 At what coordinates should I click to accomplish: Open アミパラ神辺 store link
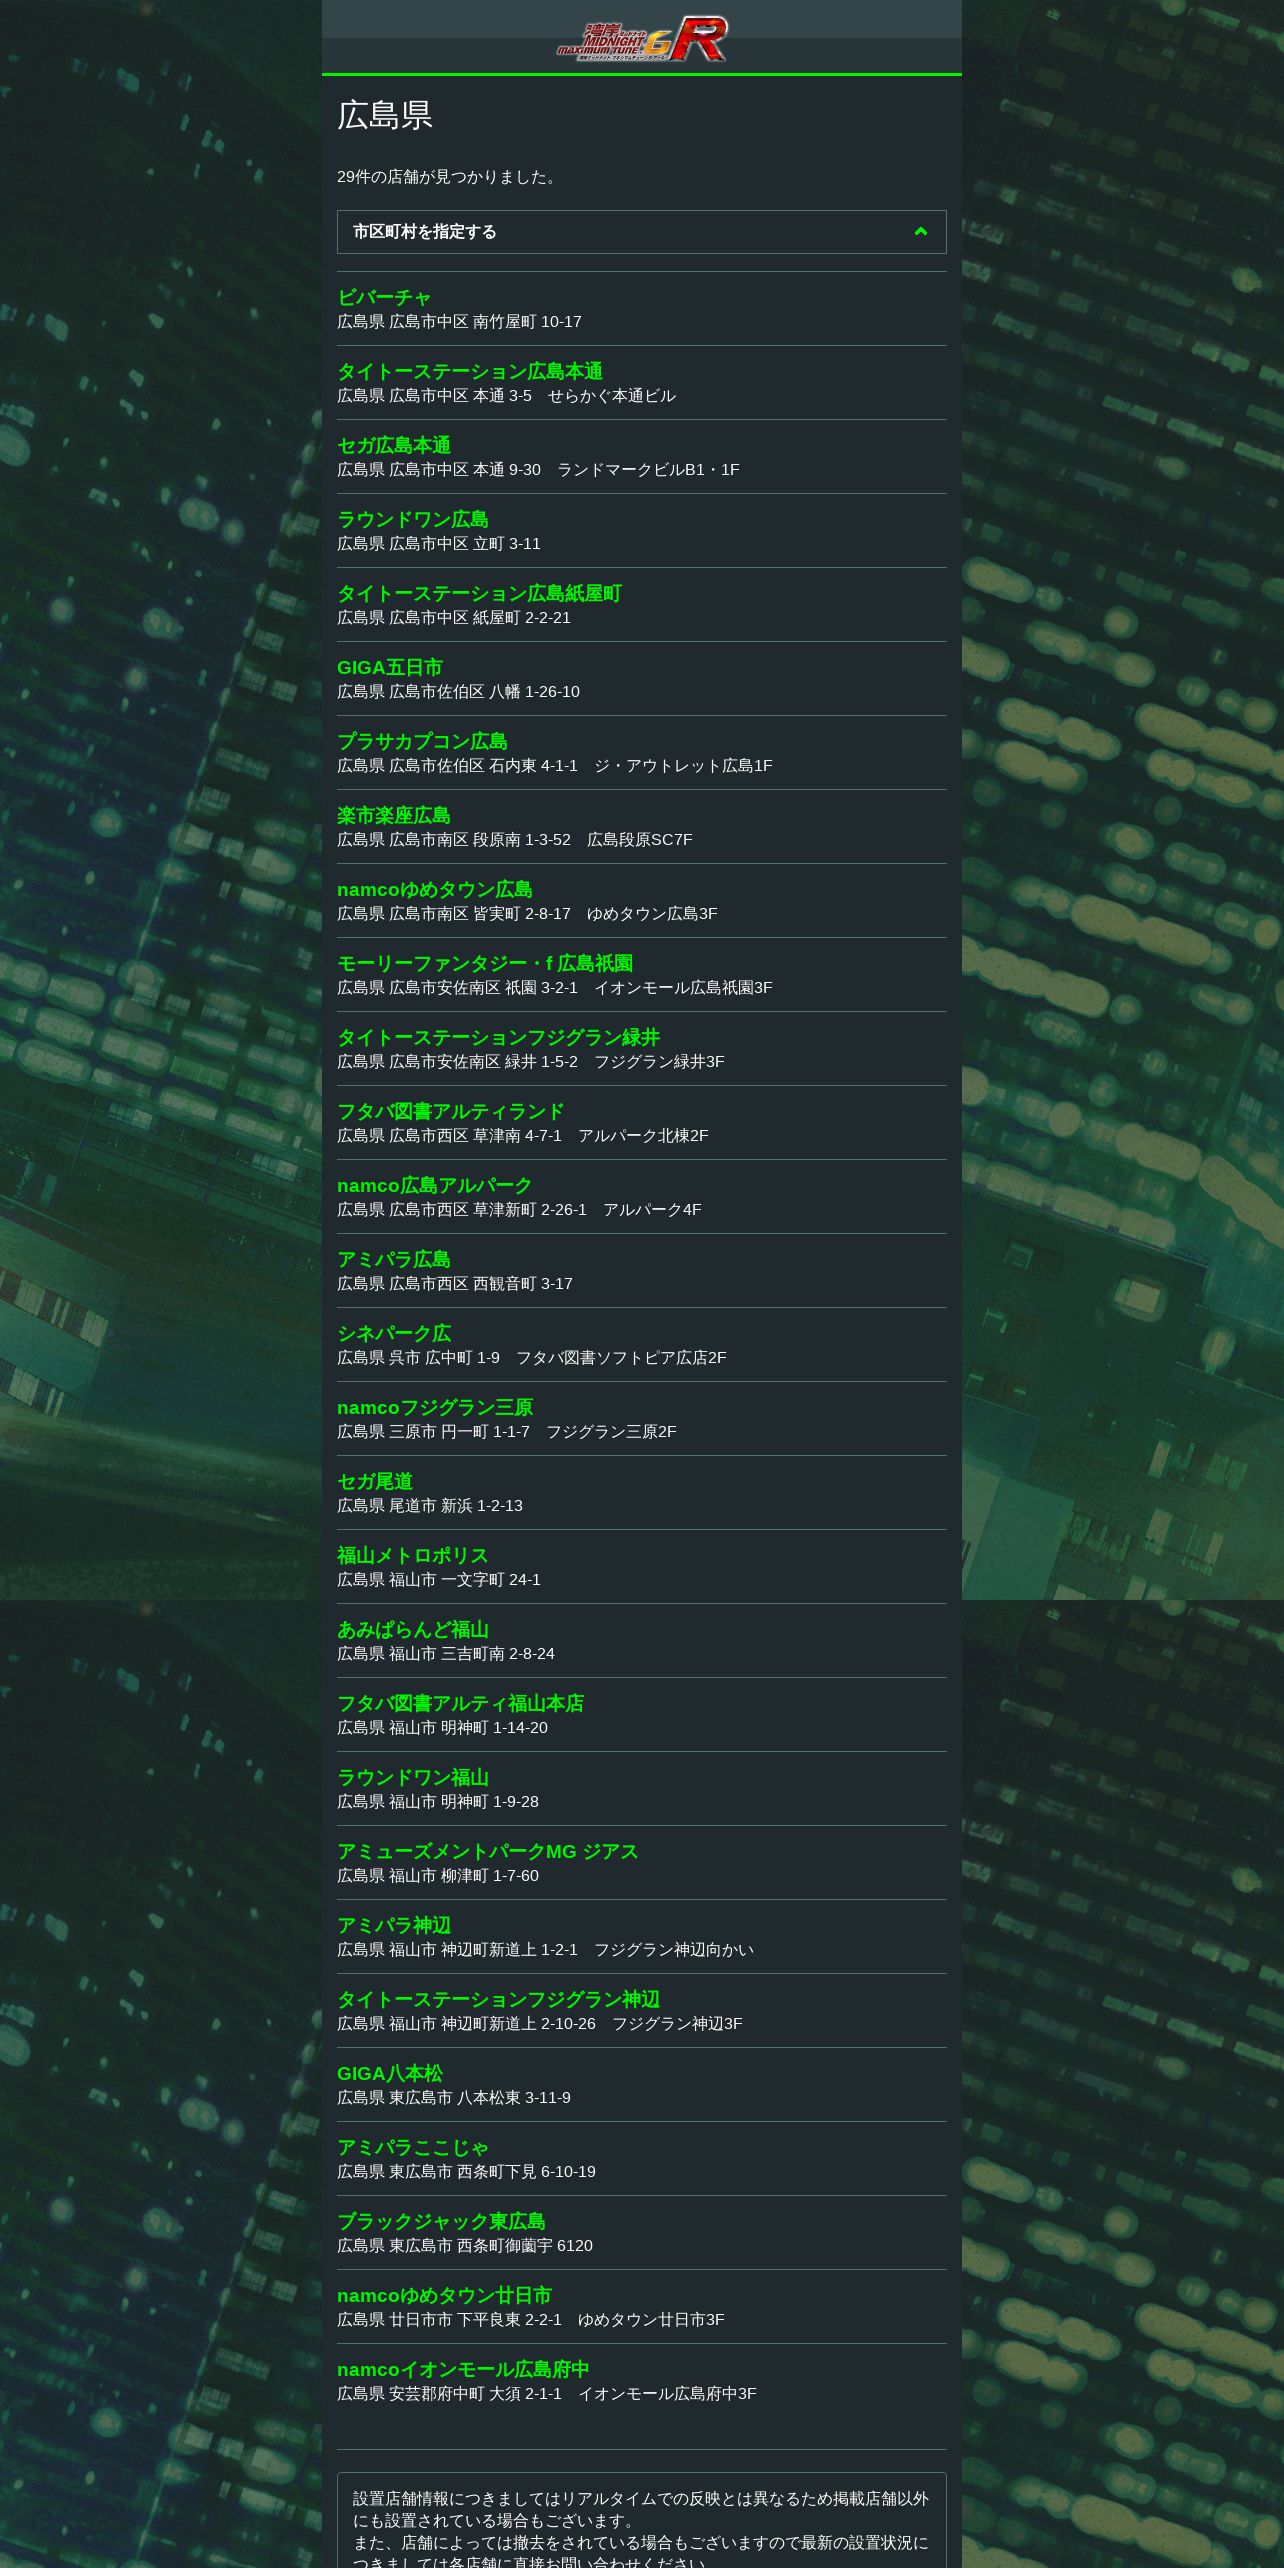coord(394,1926)
